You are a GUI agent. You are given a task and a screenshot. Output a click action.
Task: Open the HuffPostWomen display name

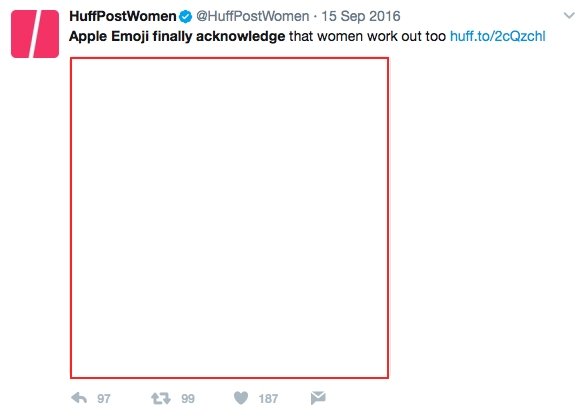tap(123, 16)
